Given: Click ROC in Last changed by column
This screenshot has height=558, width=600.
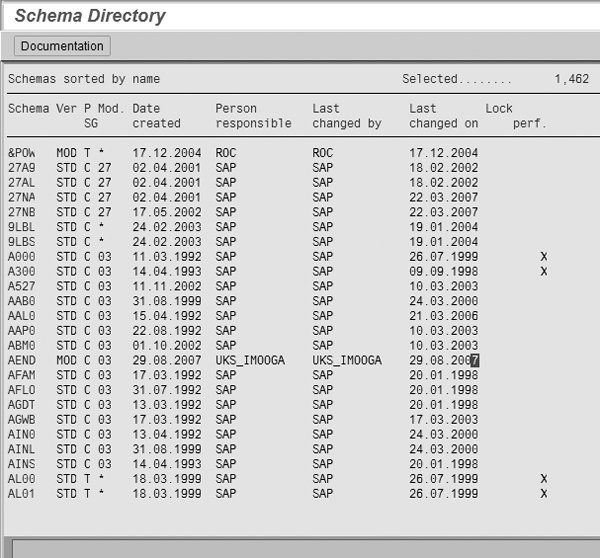Looking at the screenshot, I should (322, 154).
